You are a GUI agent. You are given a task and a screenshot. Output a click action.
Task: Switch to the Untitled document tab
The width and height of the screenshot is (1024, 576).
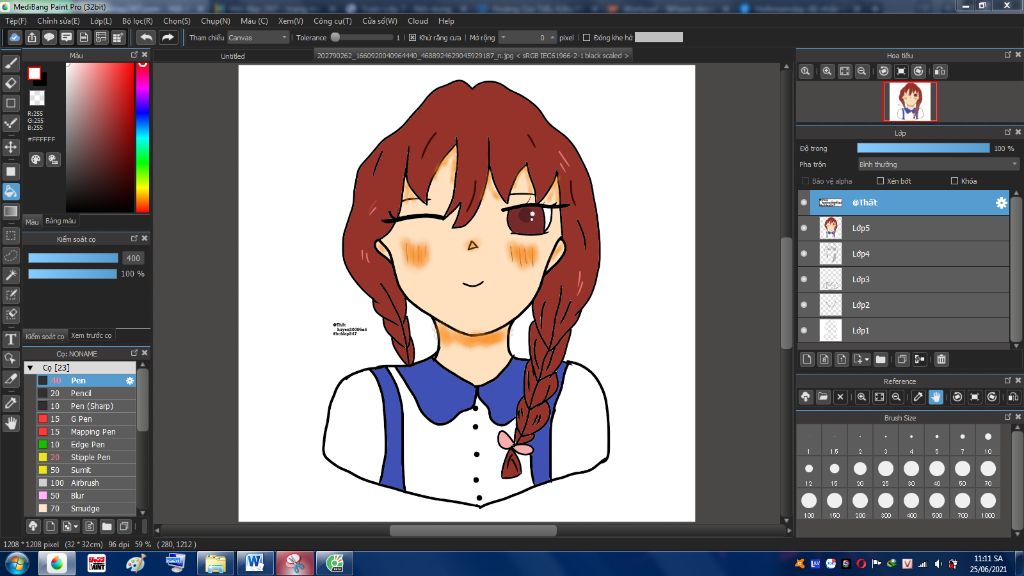pos(232,56)
